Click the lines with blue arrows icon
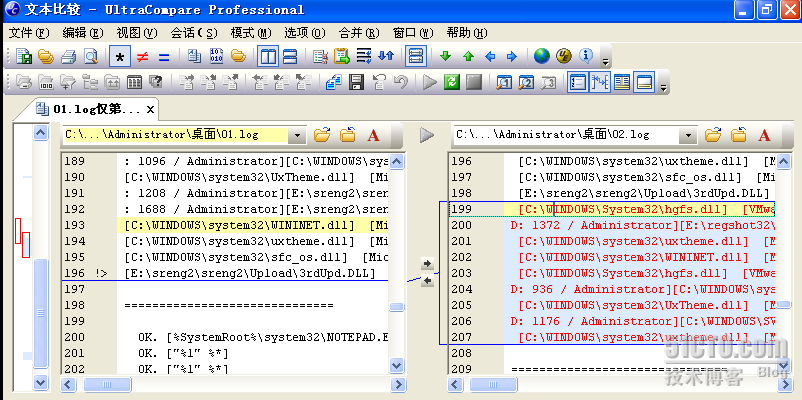This screenshot has width=802, height=400. [x=364, y=56]
